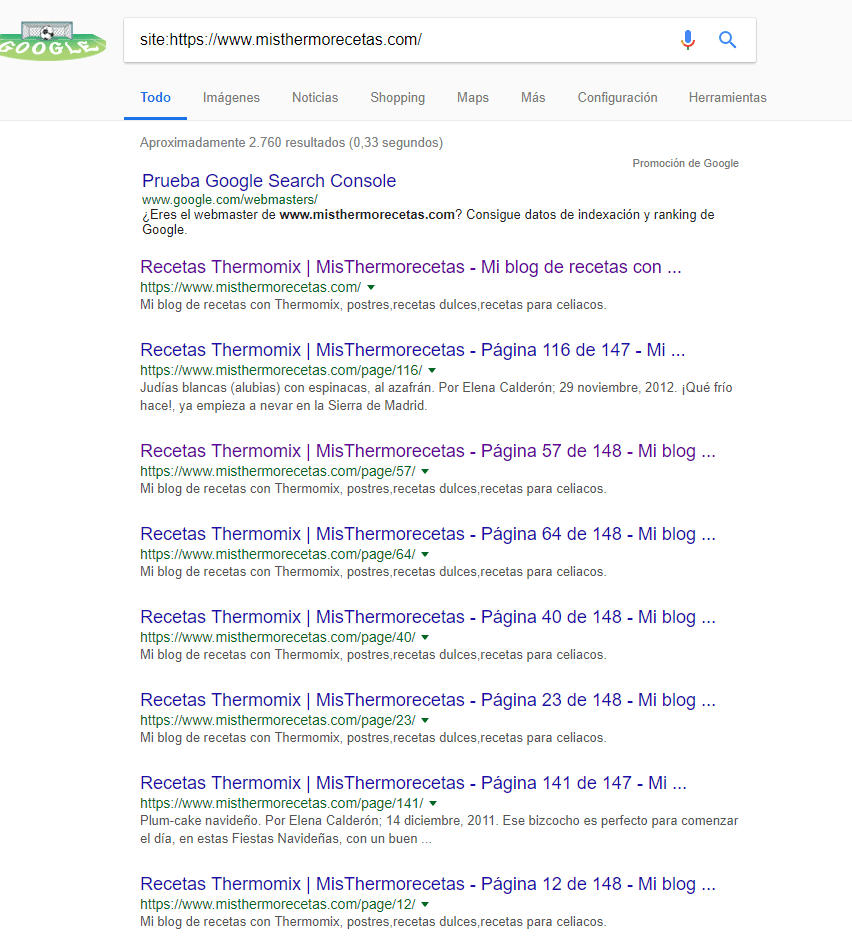852x944 pixels.
Task: Open result Página 12 de 148
Action: point(428,884)
